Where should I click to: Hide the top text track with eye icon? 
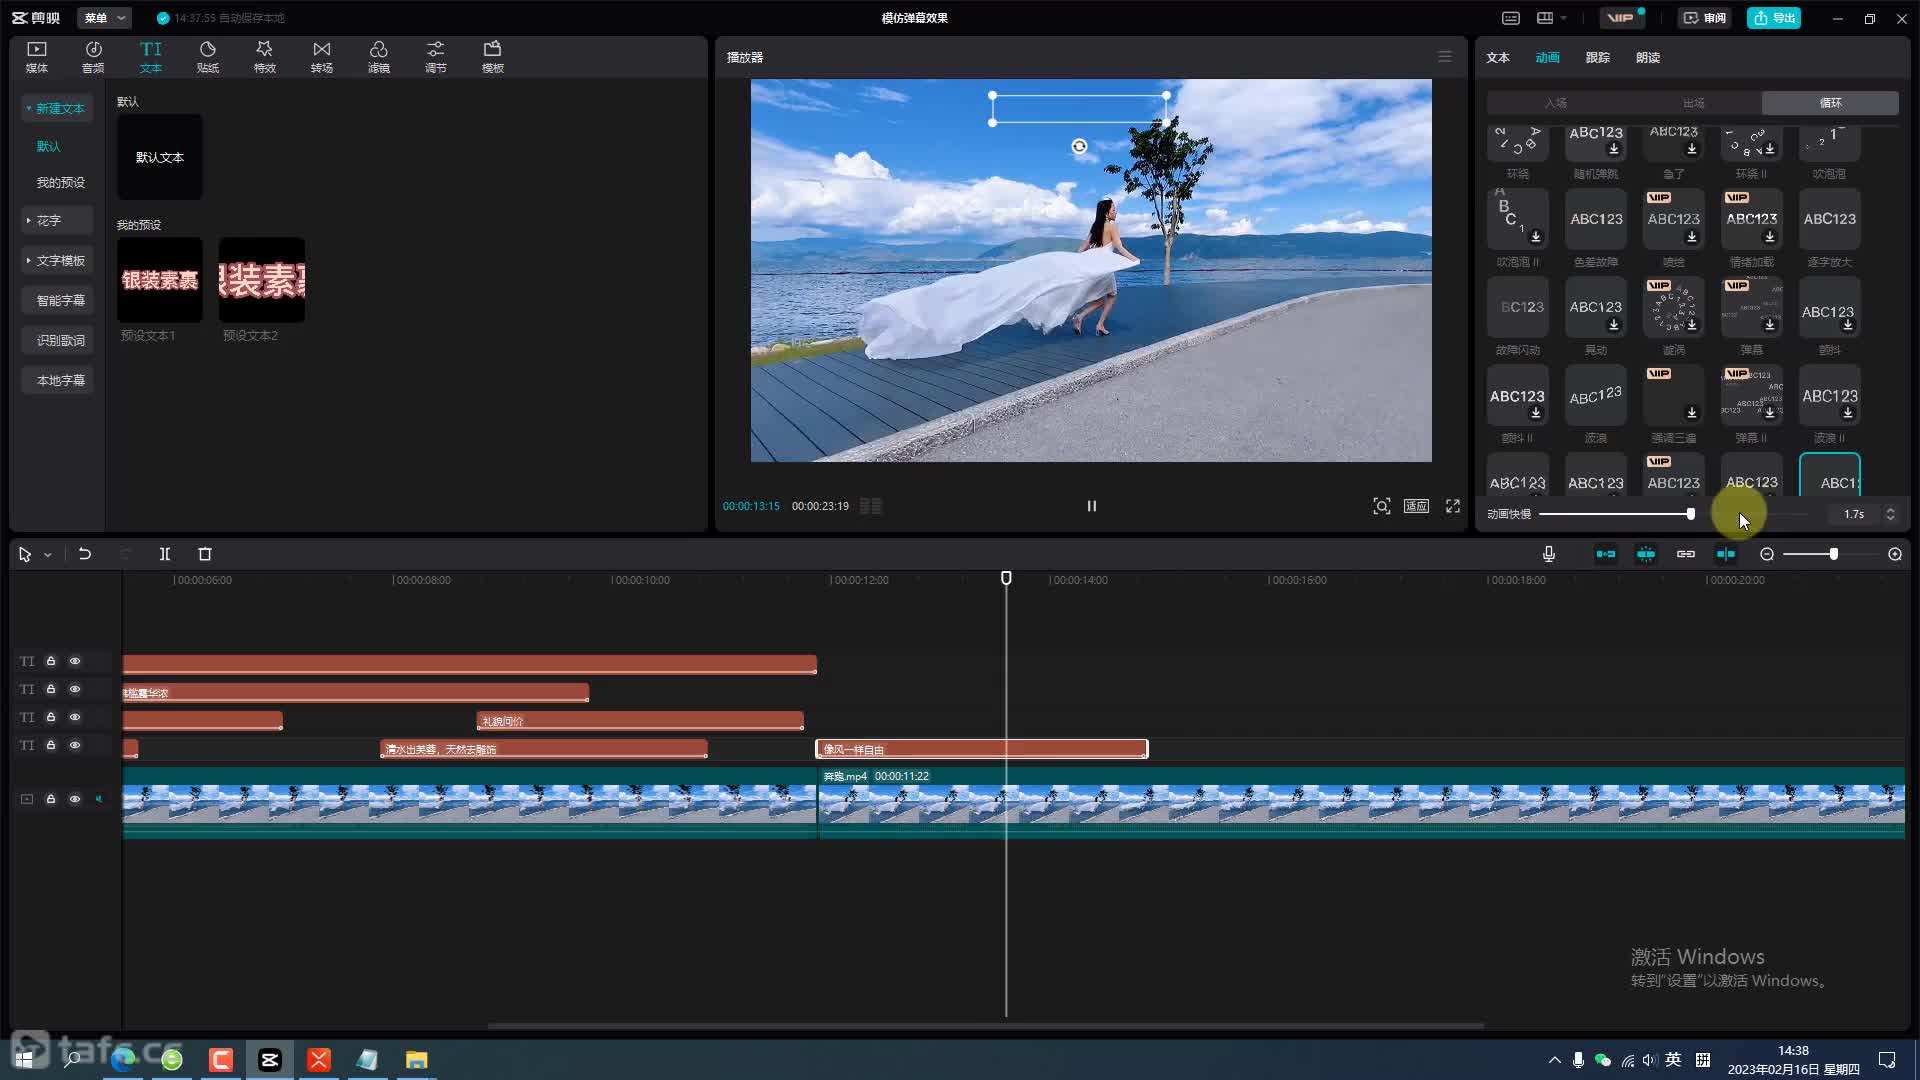point(75,661)
